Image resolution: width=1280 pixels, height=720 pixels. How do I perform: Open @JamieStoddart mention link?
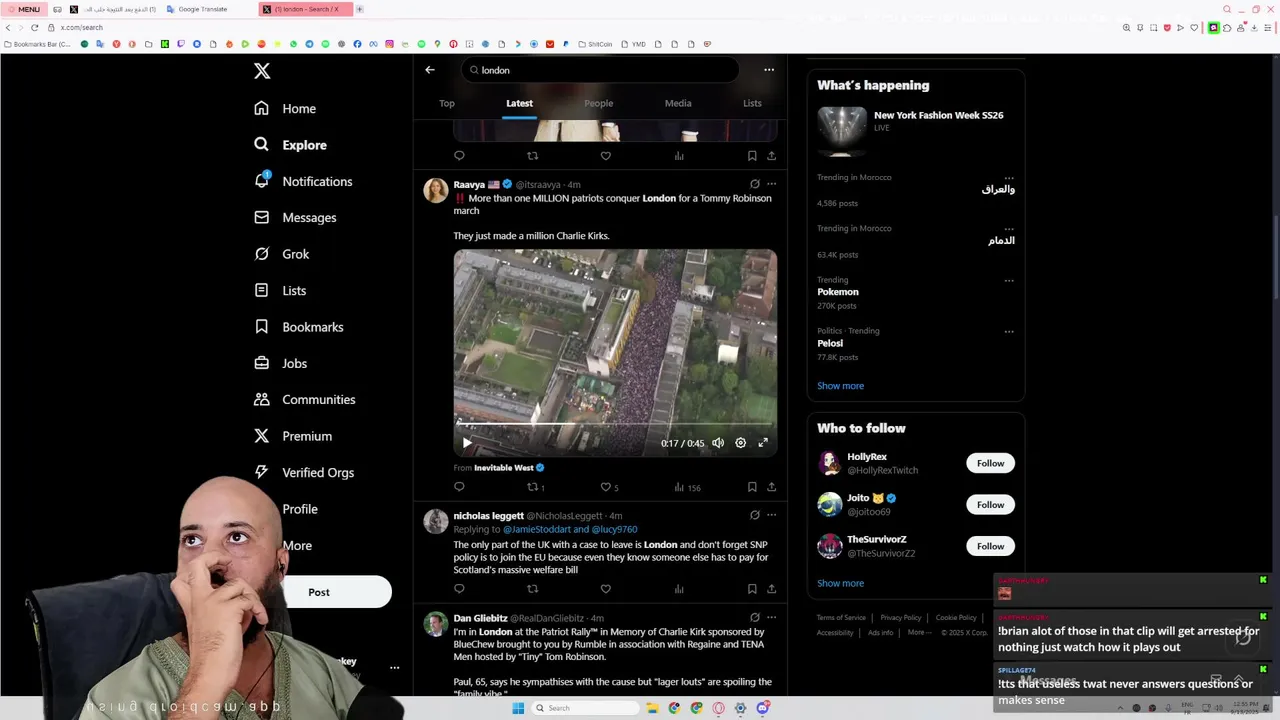tap(536, 529)
